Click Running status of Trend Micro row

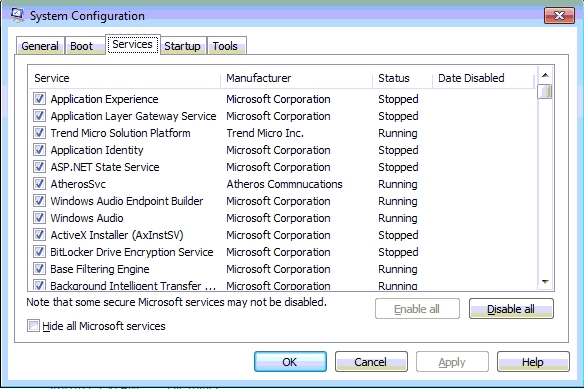(x=397, y=133)
